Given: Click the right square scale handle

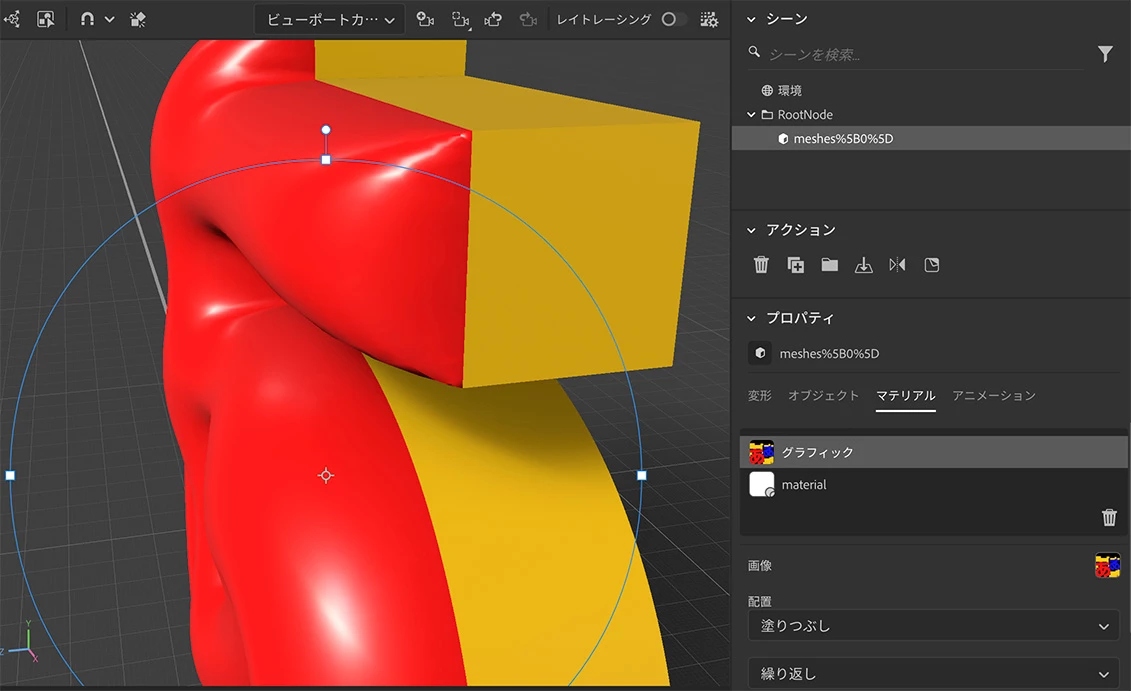Looking at the screenshot, I should (642, 475).
